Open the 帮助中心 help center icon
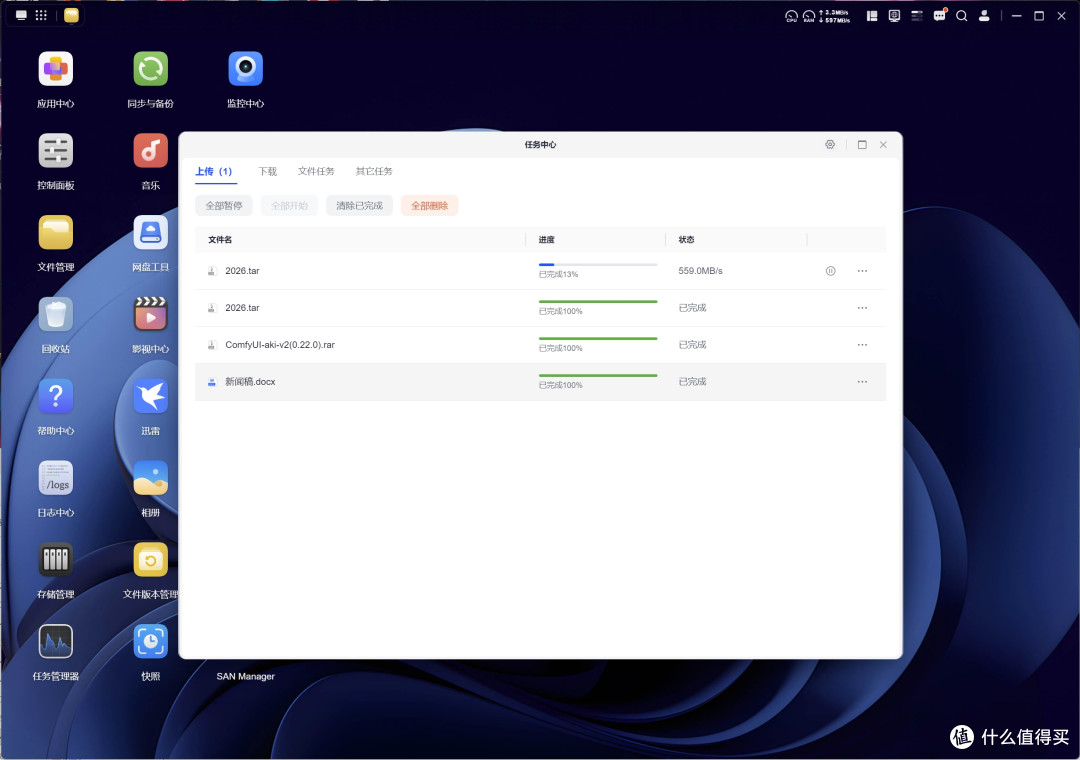 (x=56, y=396)
